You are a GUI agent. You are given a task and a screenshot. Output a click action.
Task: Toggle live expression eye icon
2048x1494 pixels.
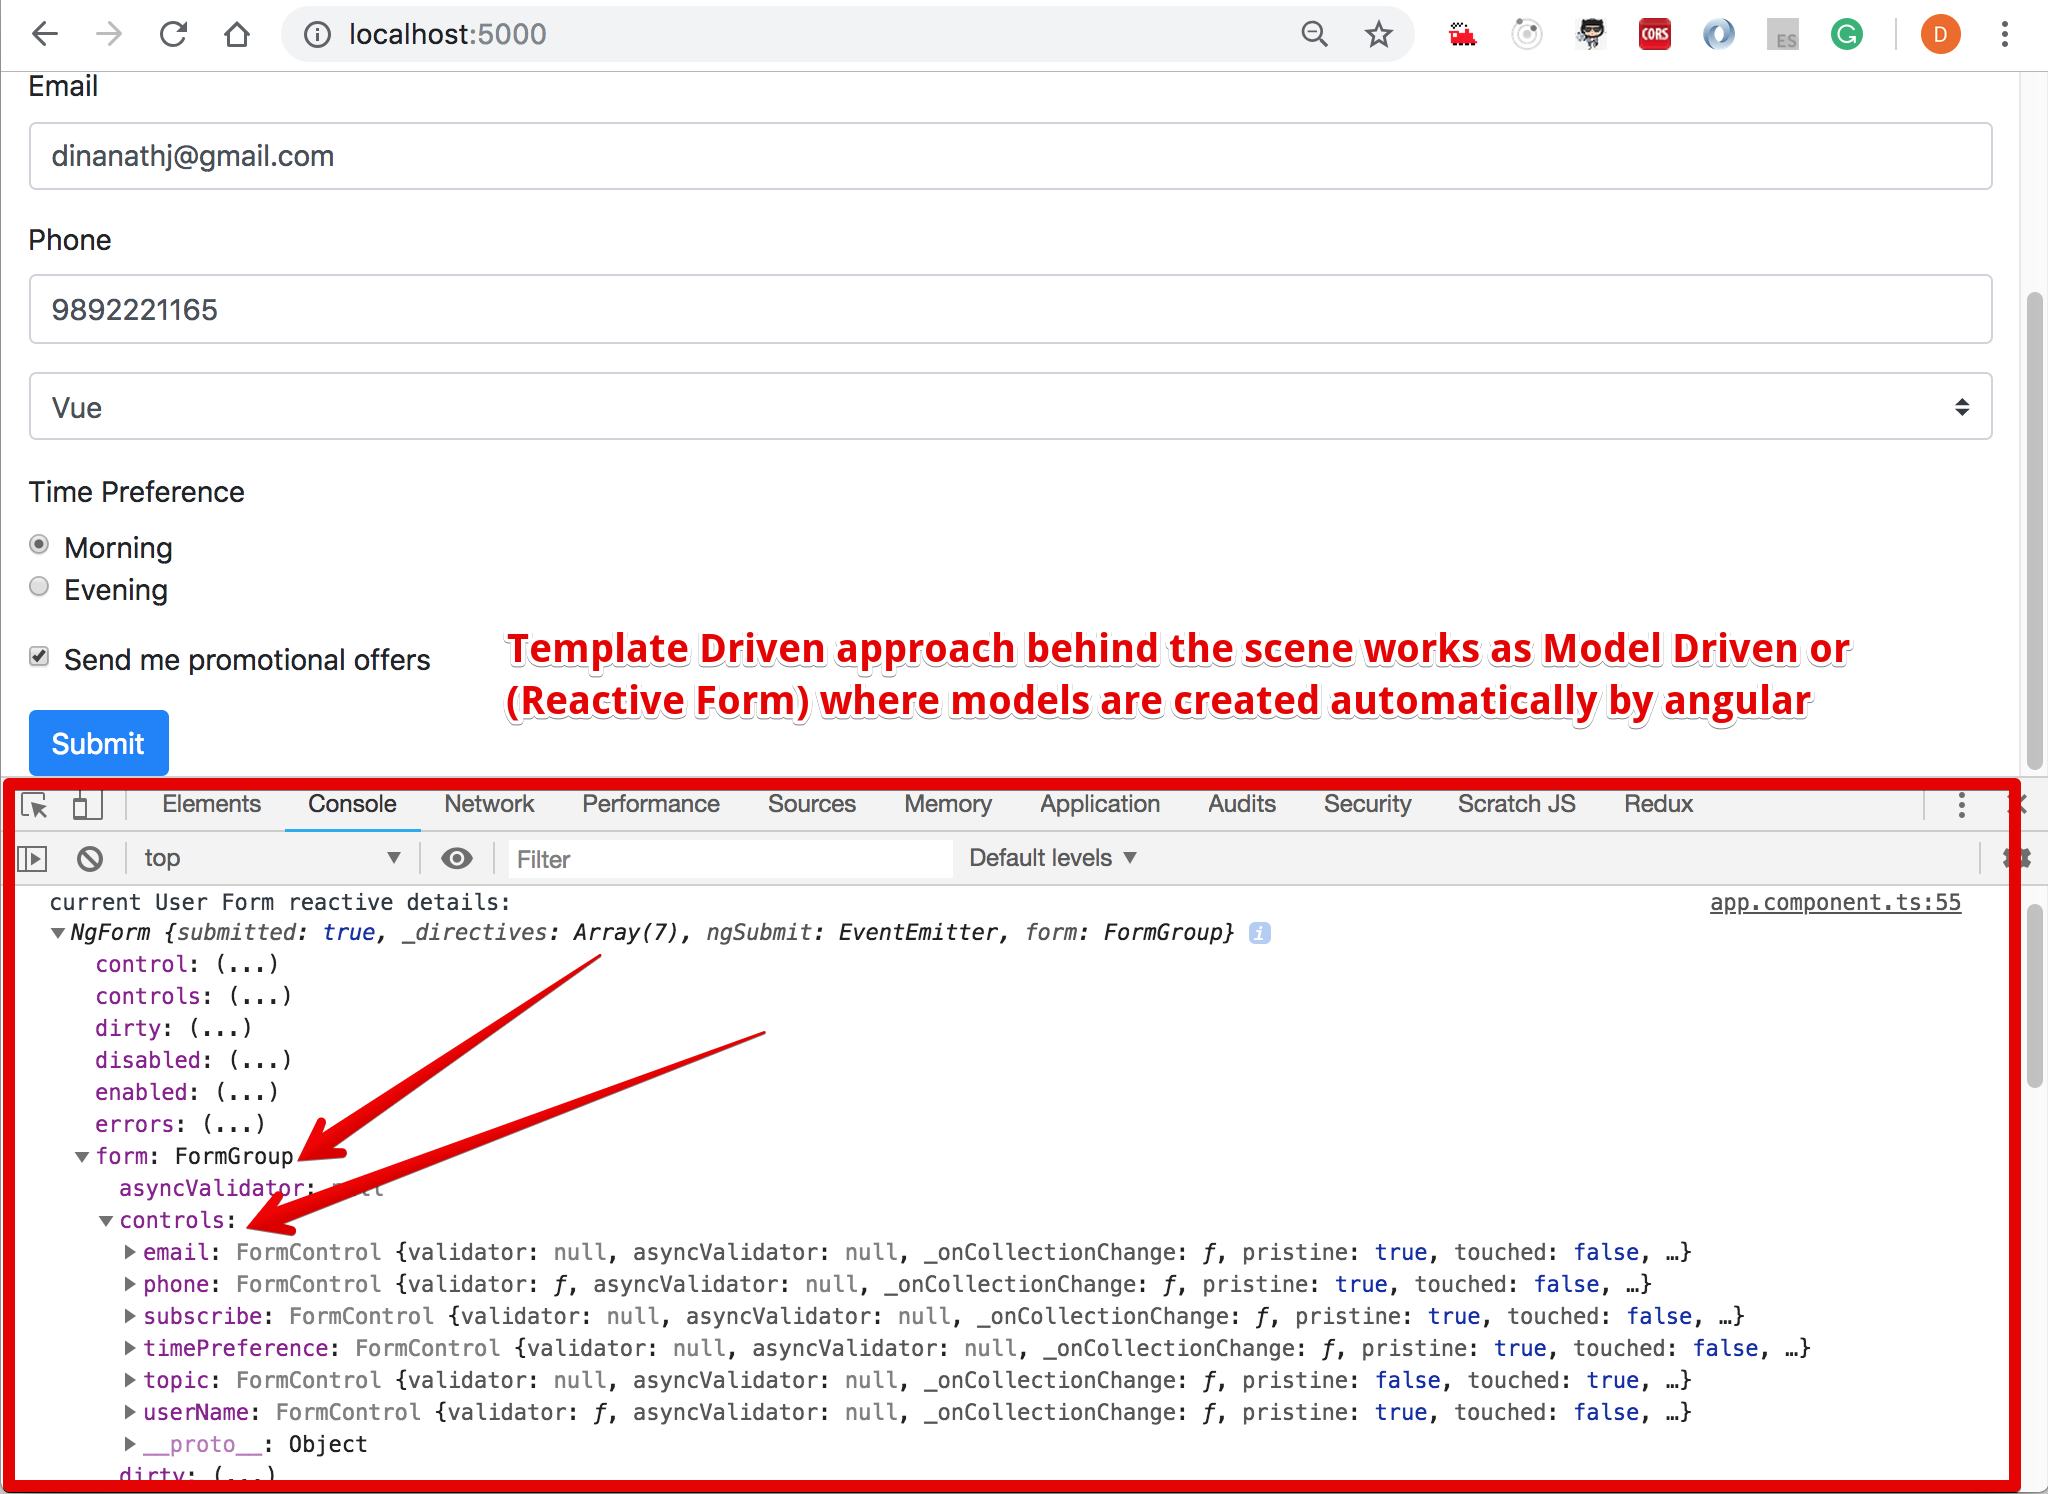pos(457,858)
